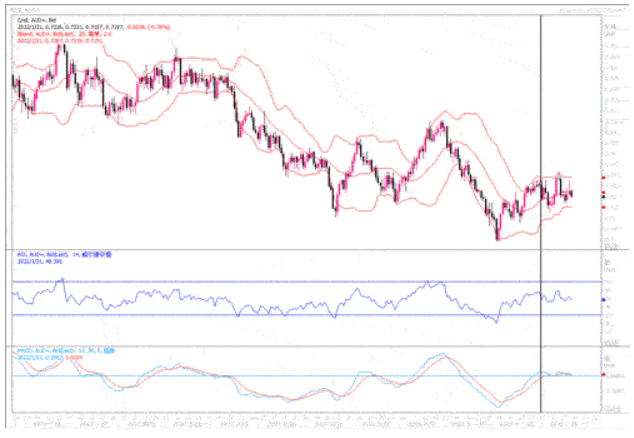Select the RSI upper overbought threshold line

(300, 282)
